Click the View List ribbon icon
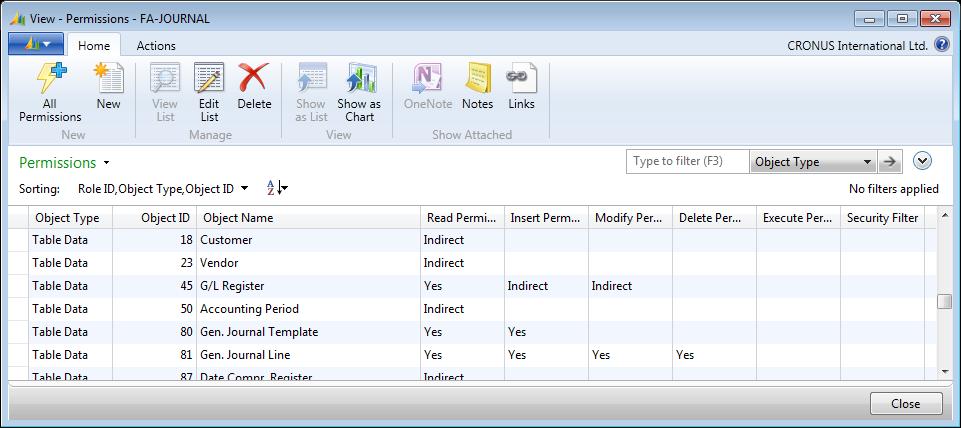 tap(165, 92)
